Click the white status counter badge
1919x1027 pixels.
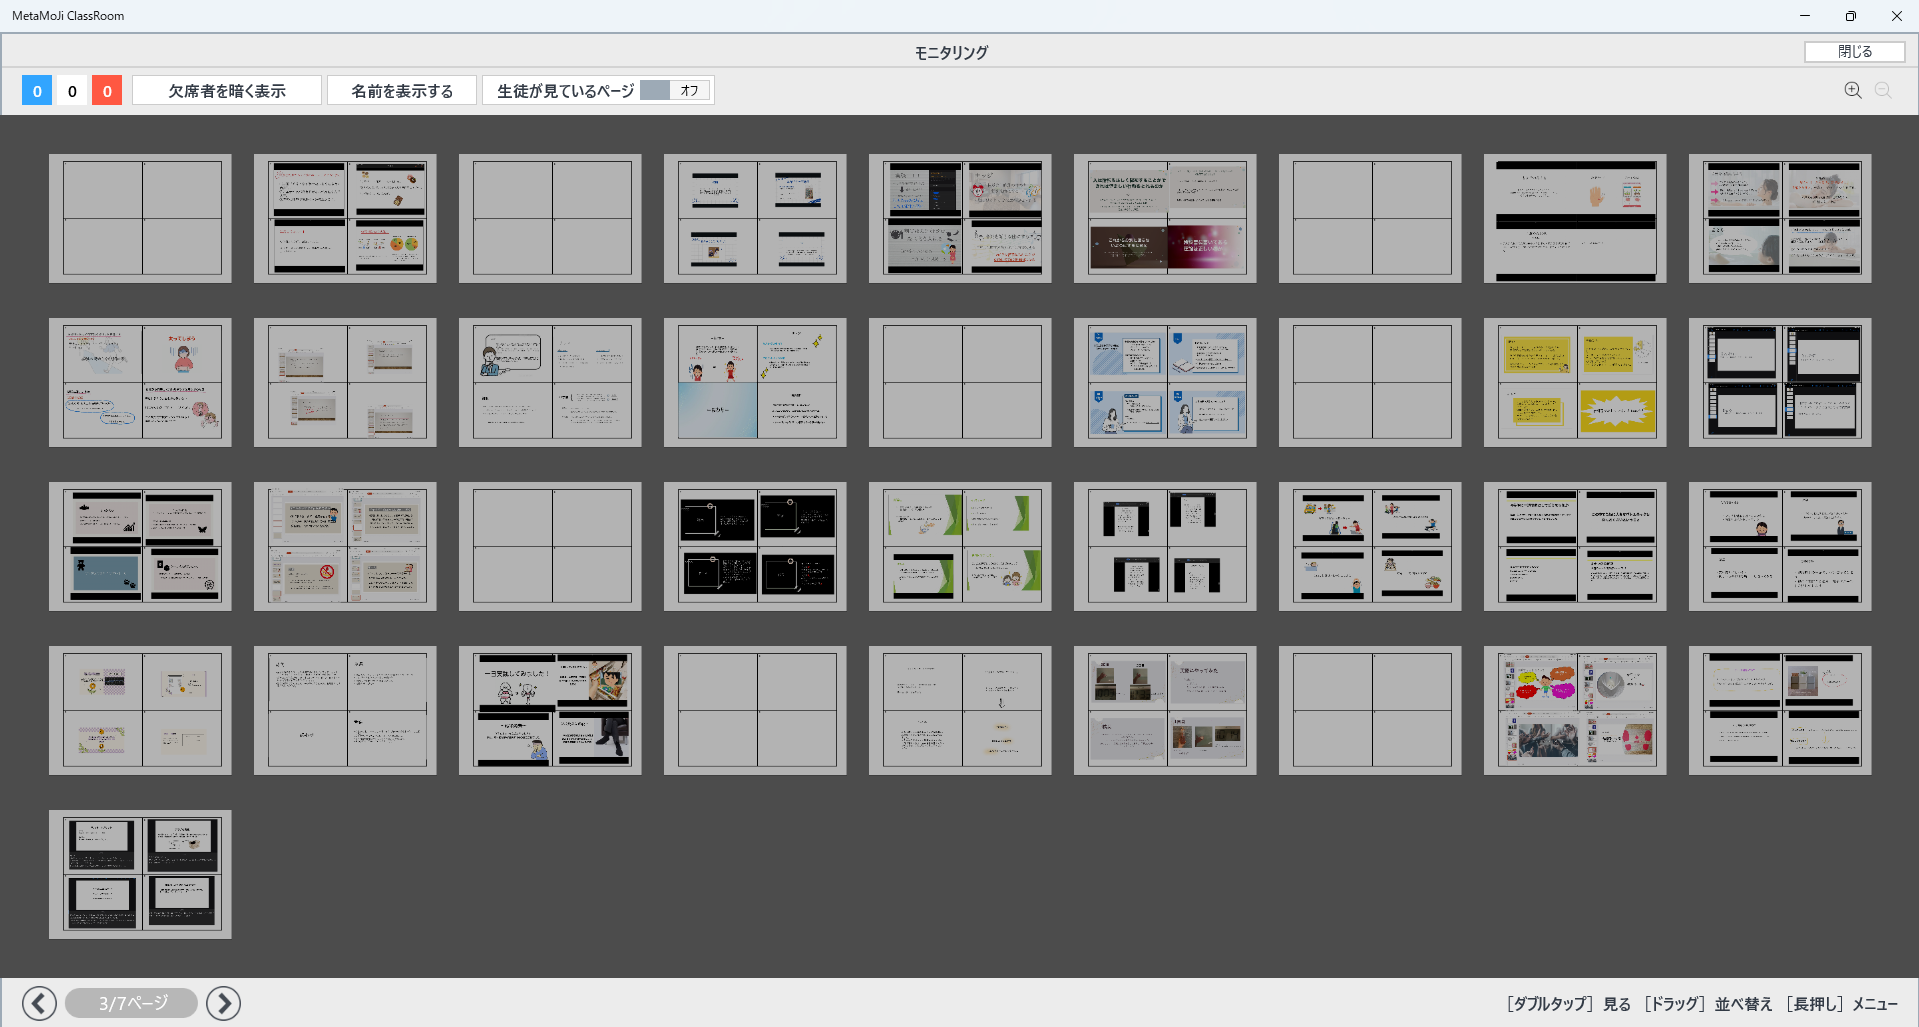72,91
